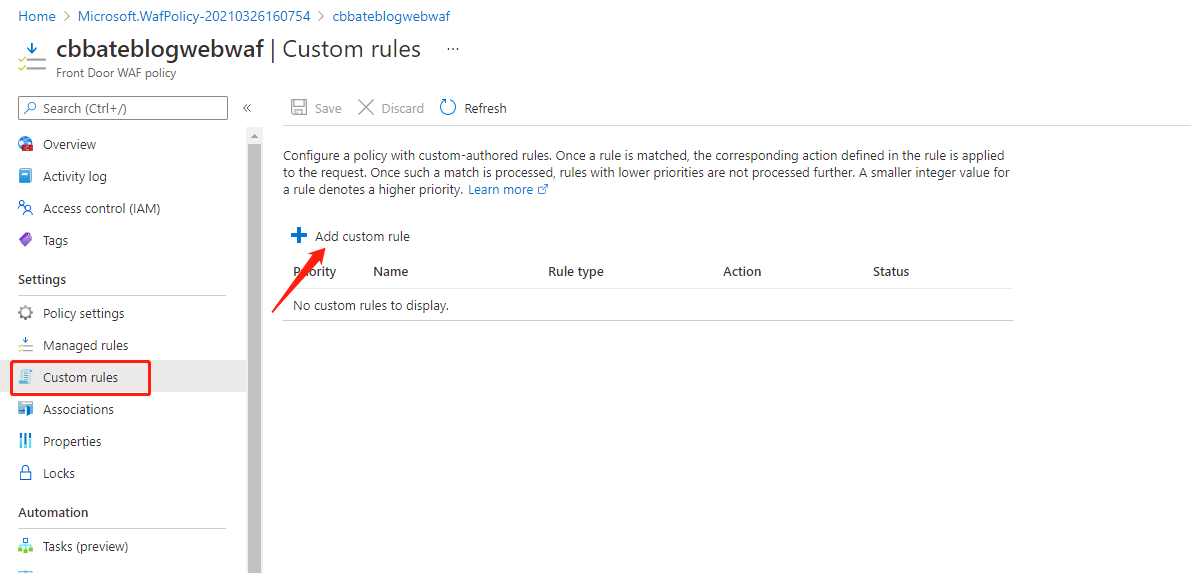Click the Home breadcrumb link
The image size is (1191, 573).
point(37,15)
